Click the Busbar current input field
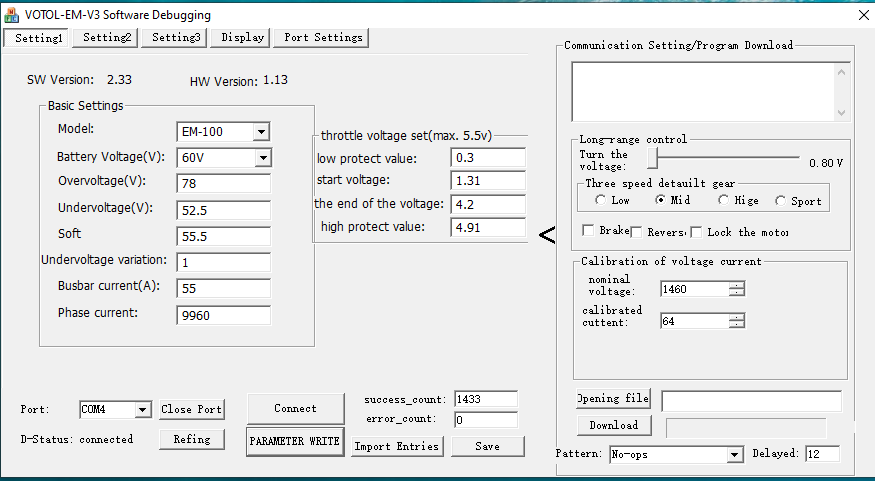Viewport: 875px width, 481px height. [223, 289]
